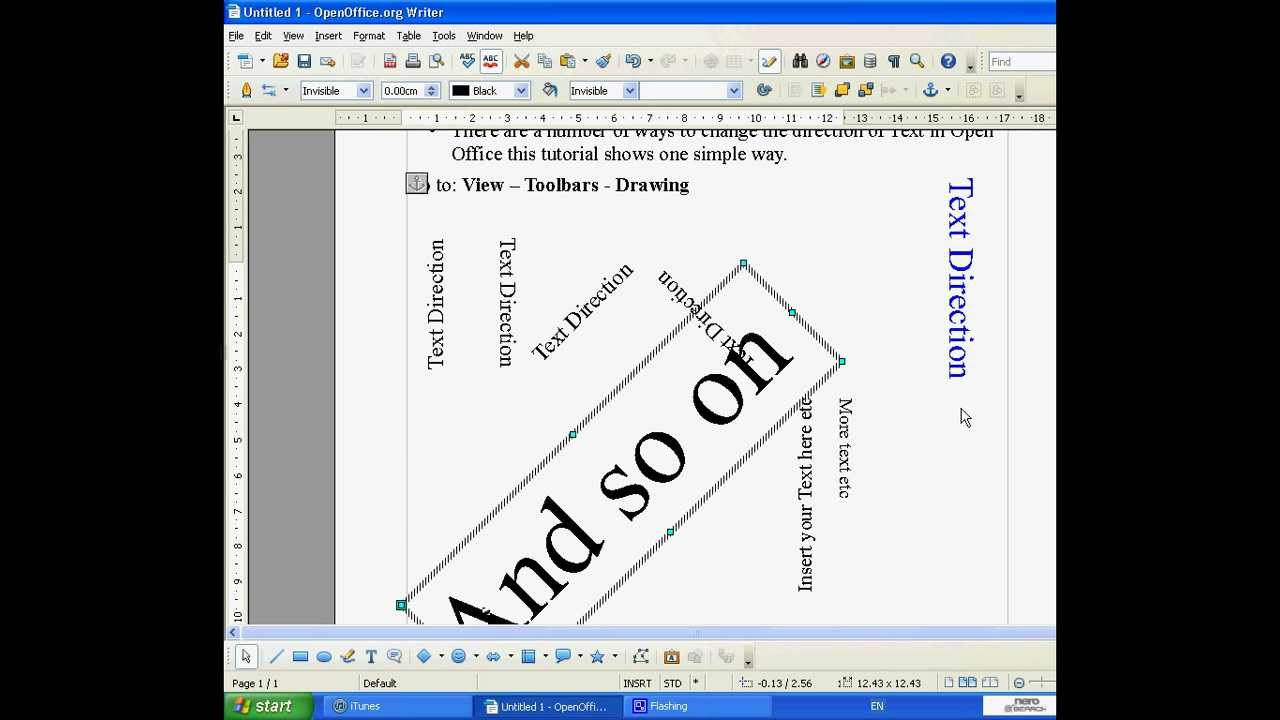Open the Change Anchor dropdown

947,91
